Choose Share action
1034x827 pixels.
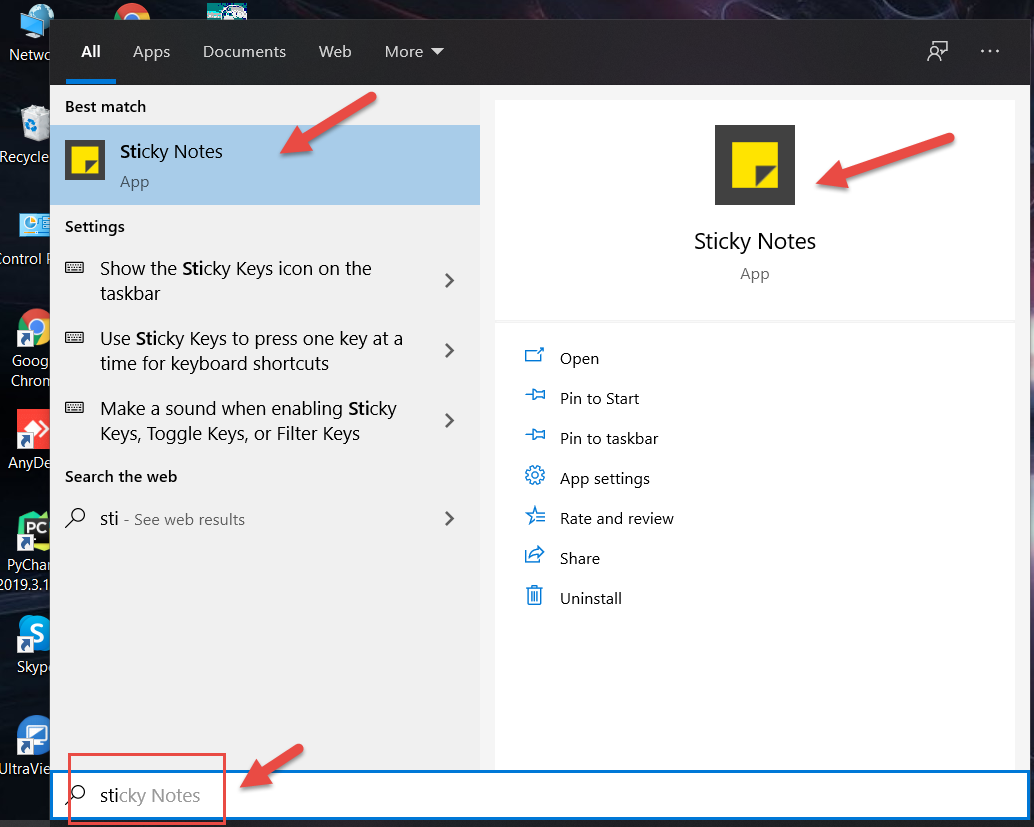[x=580, y=559]
